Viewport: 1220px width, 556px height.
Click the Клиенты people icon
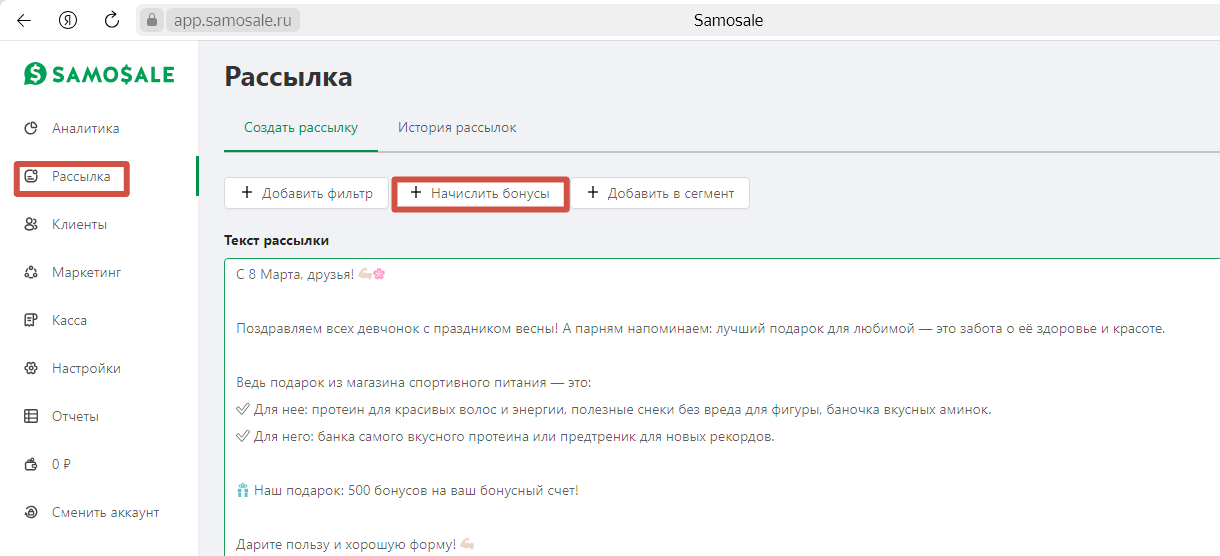31,224
